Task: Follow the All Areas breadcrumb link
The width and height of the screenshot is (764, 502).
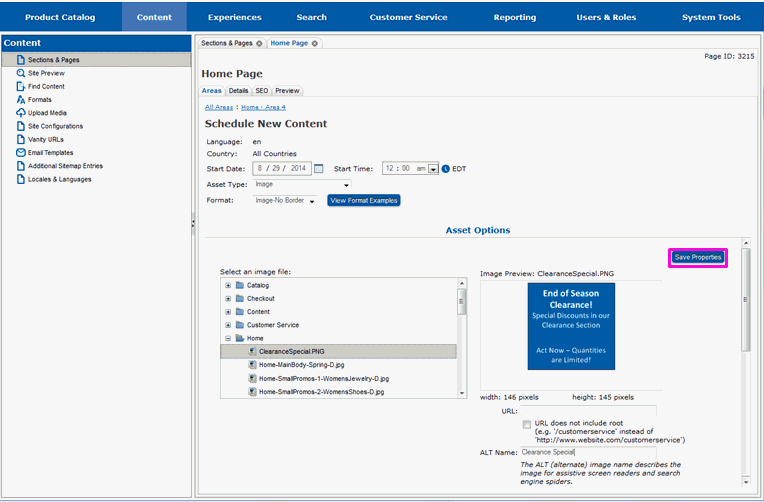Action: coord(219,107)
